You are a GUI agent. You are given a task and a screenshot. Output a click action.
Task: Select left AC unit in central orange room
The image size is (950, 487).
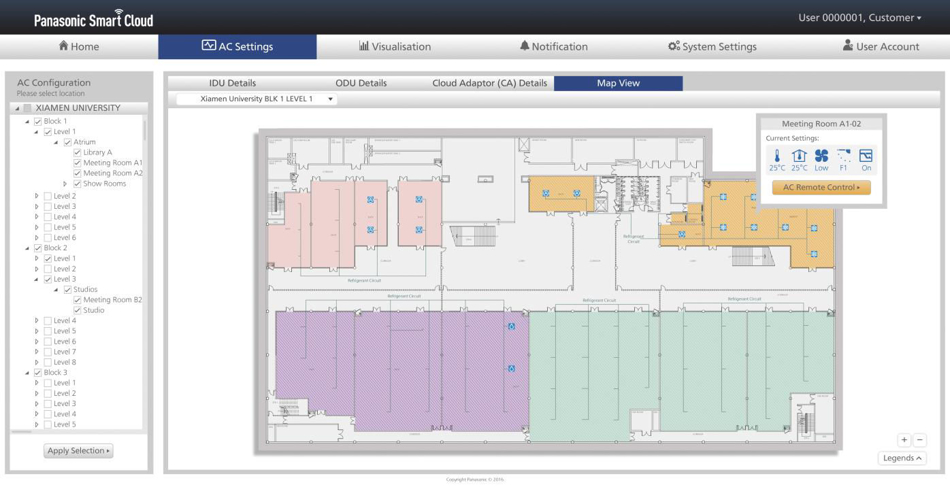(x=545, y=193)
